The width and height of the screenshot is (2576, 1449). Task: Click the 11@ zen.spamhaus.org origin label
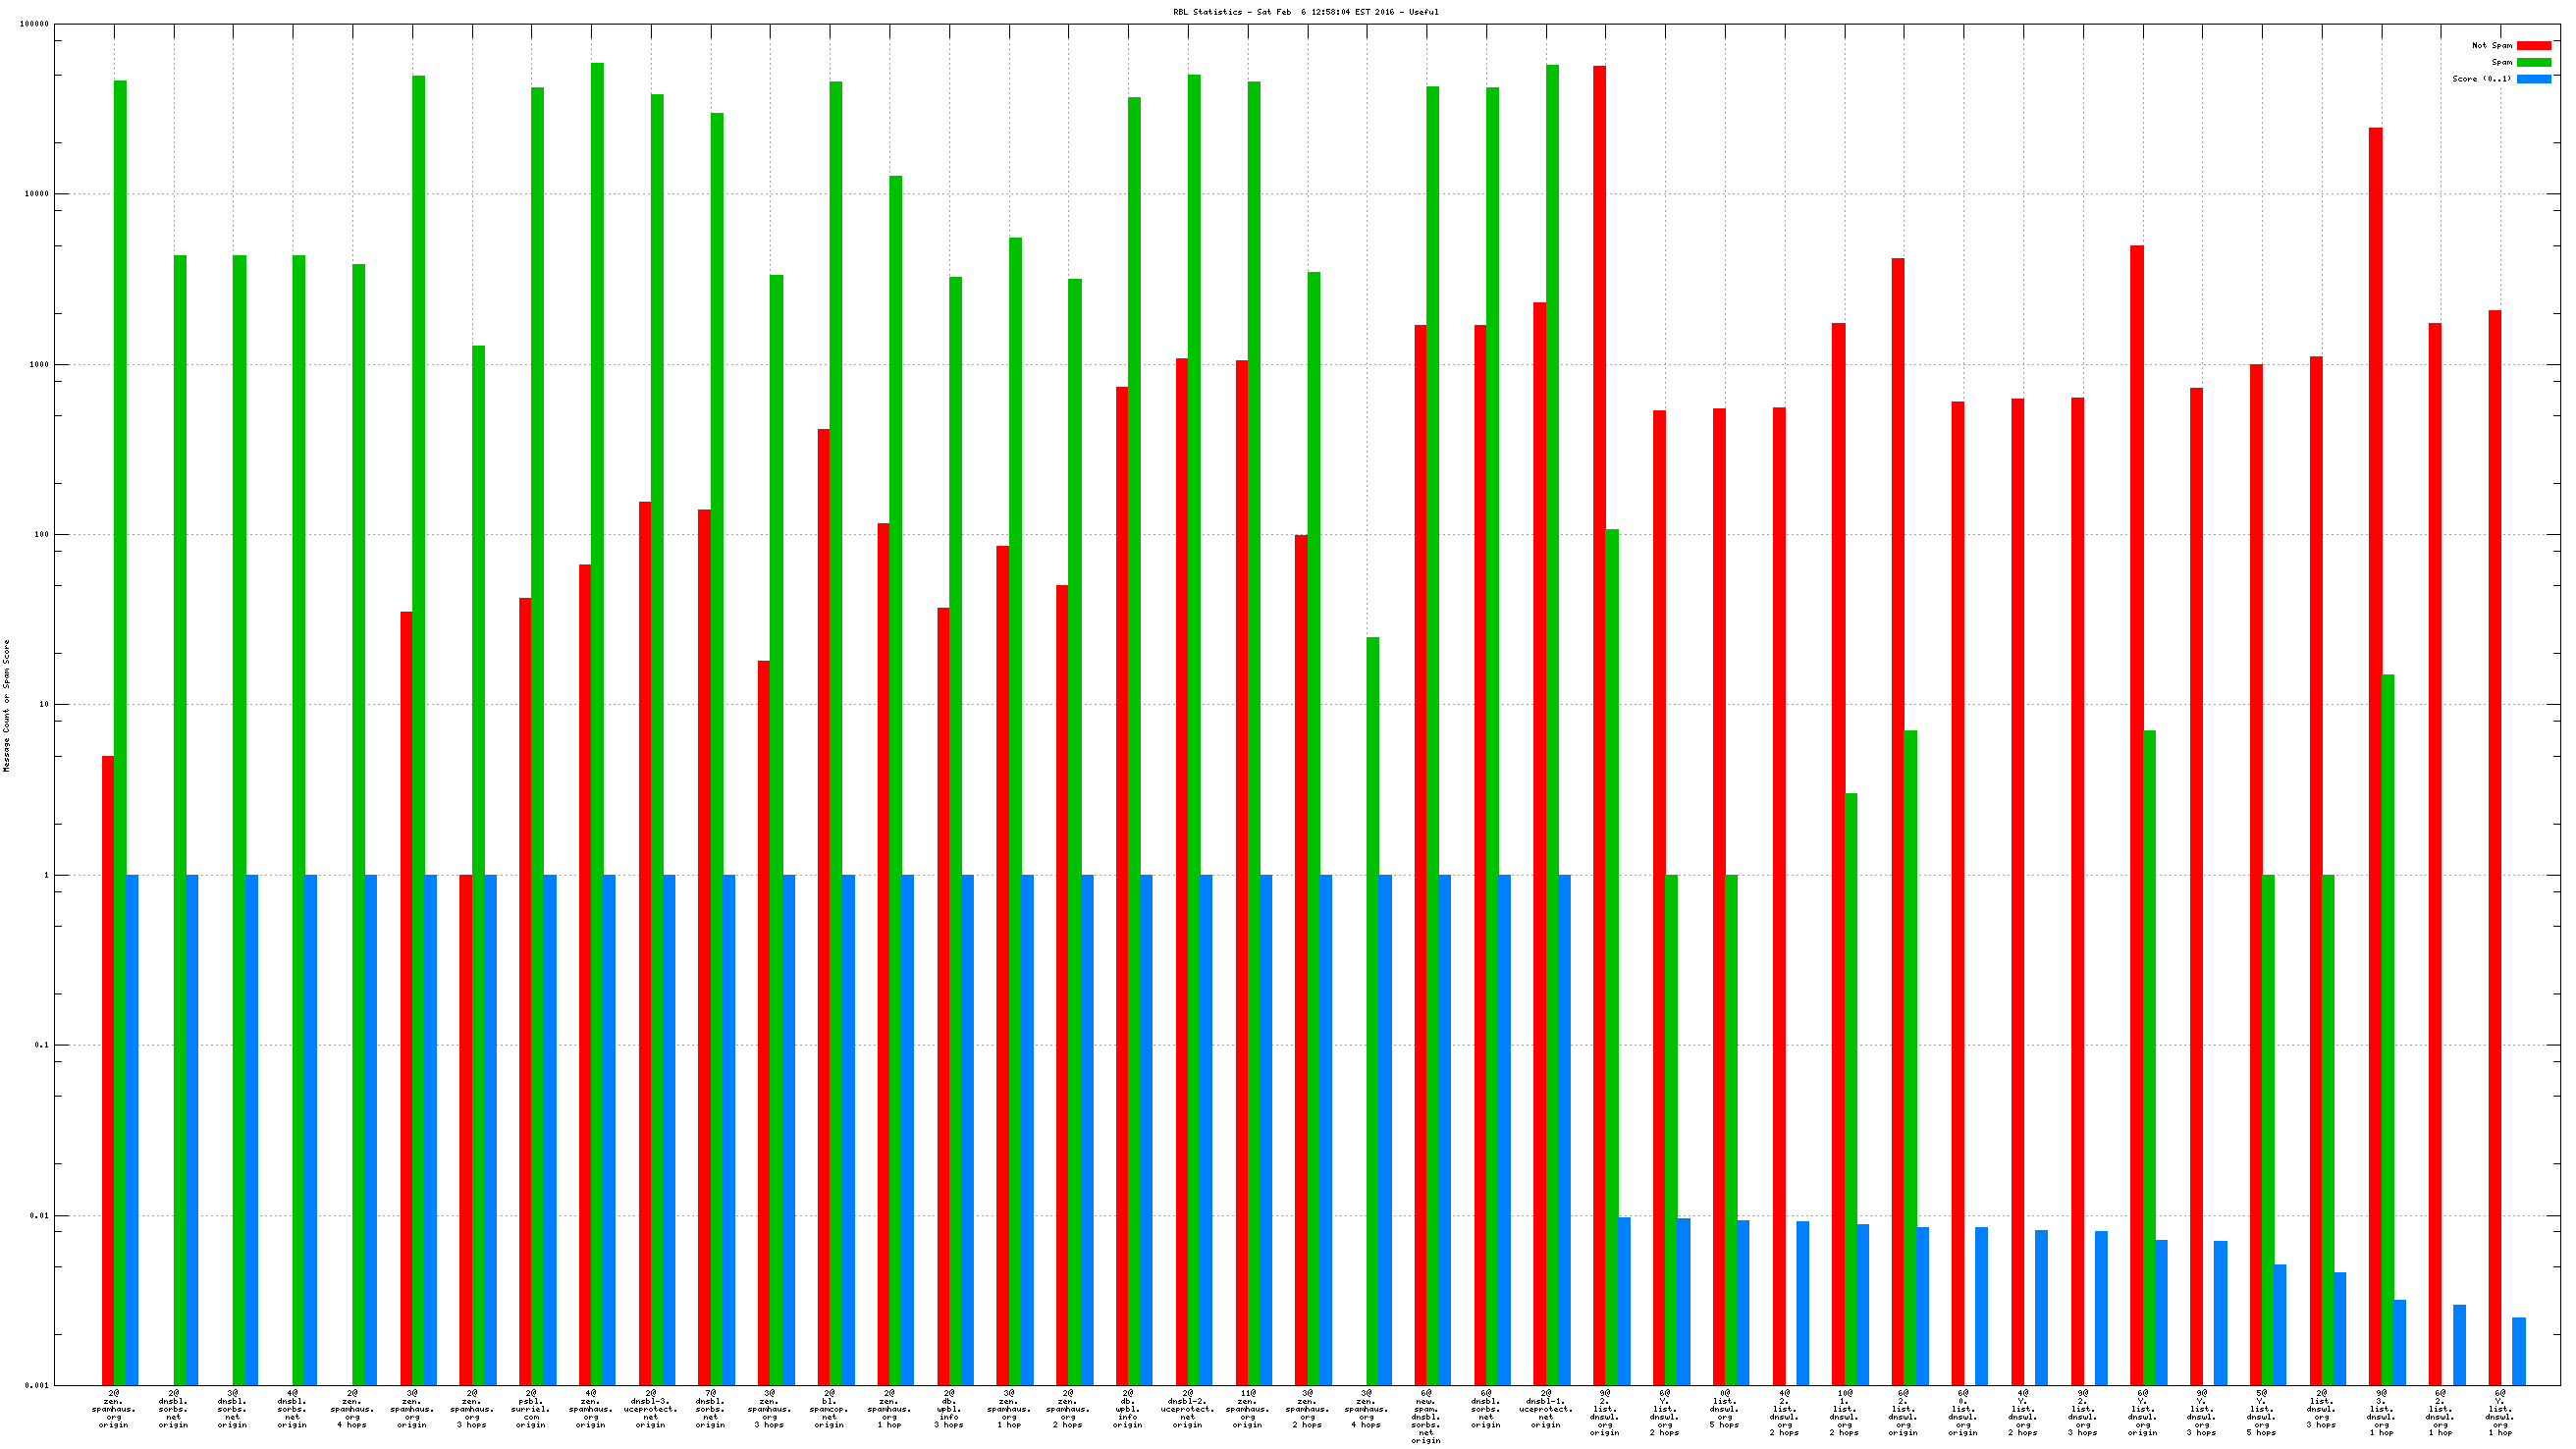click(x=1247, y=1408)
